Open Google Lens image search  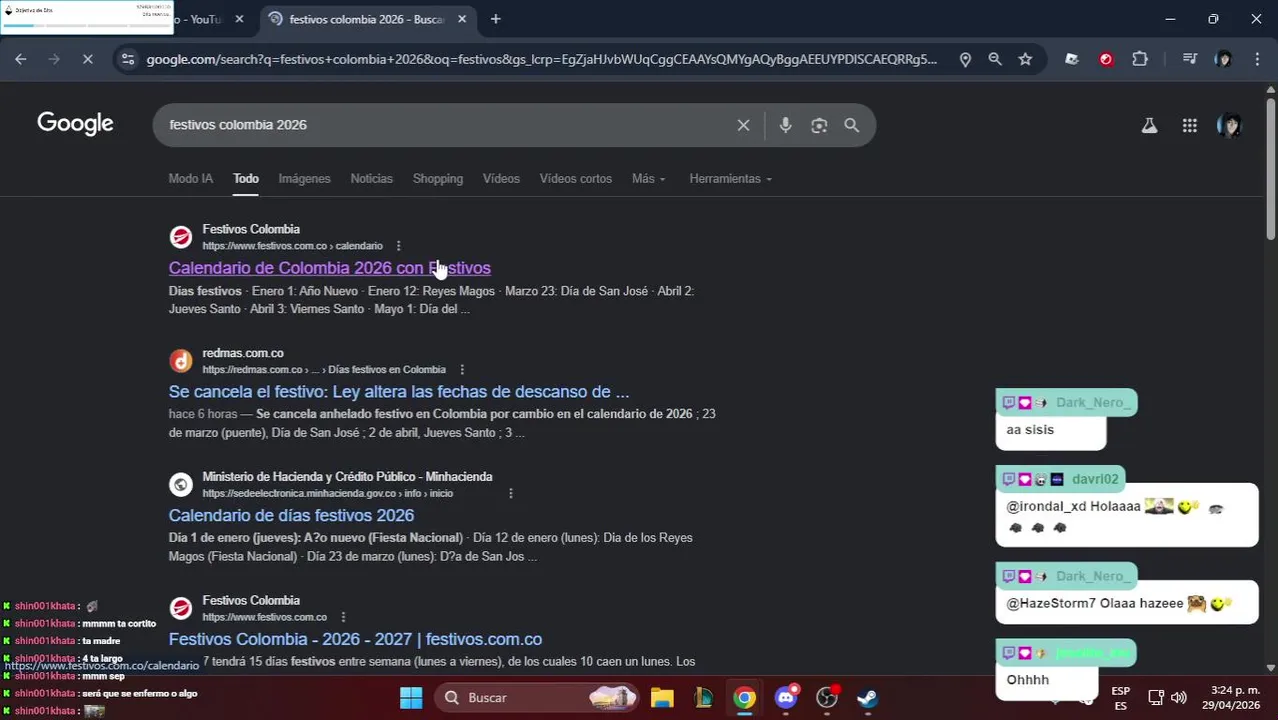819,125
